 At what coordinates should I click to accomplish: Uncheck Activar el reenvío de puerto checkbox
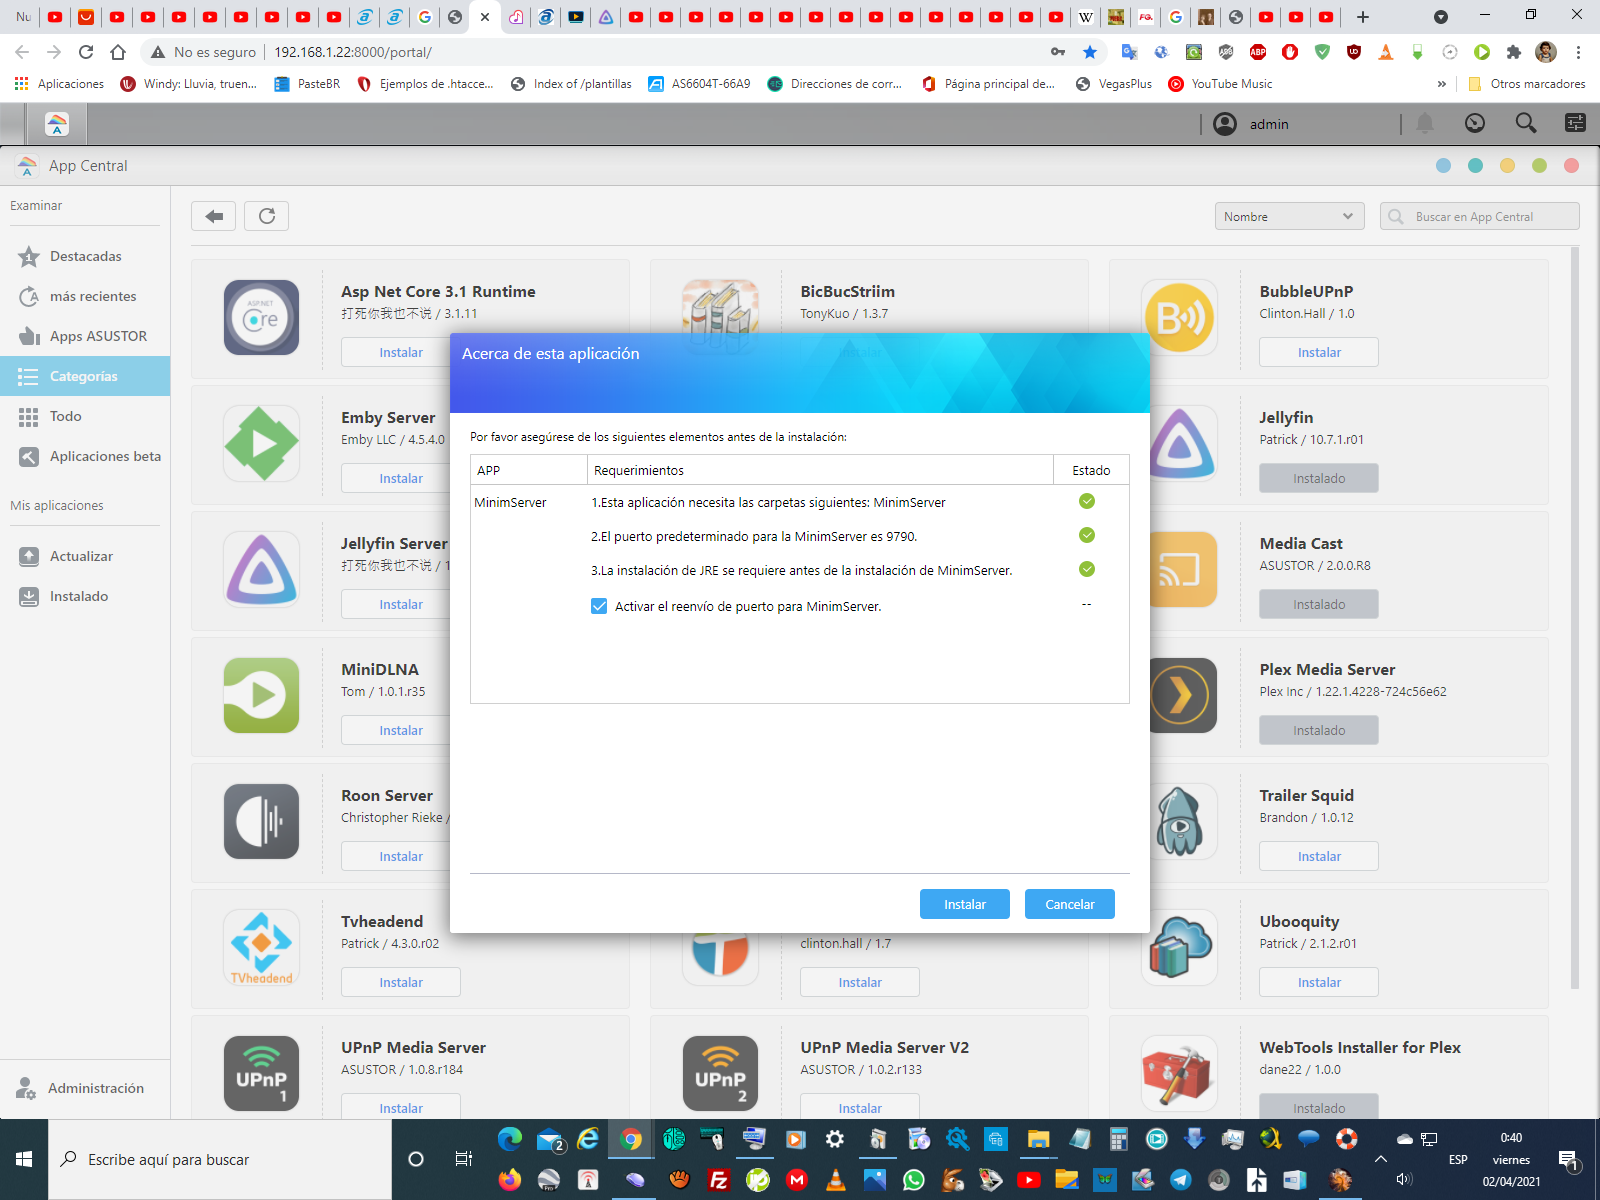point(599,606)
